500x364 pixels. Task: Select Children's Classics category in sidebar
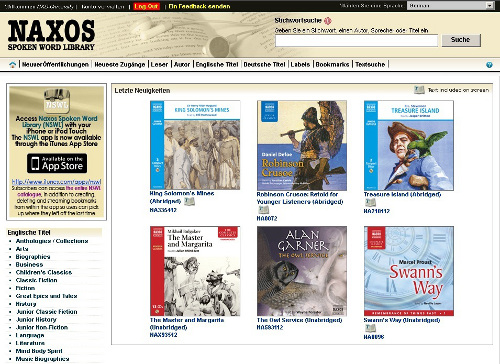point(44,272)
